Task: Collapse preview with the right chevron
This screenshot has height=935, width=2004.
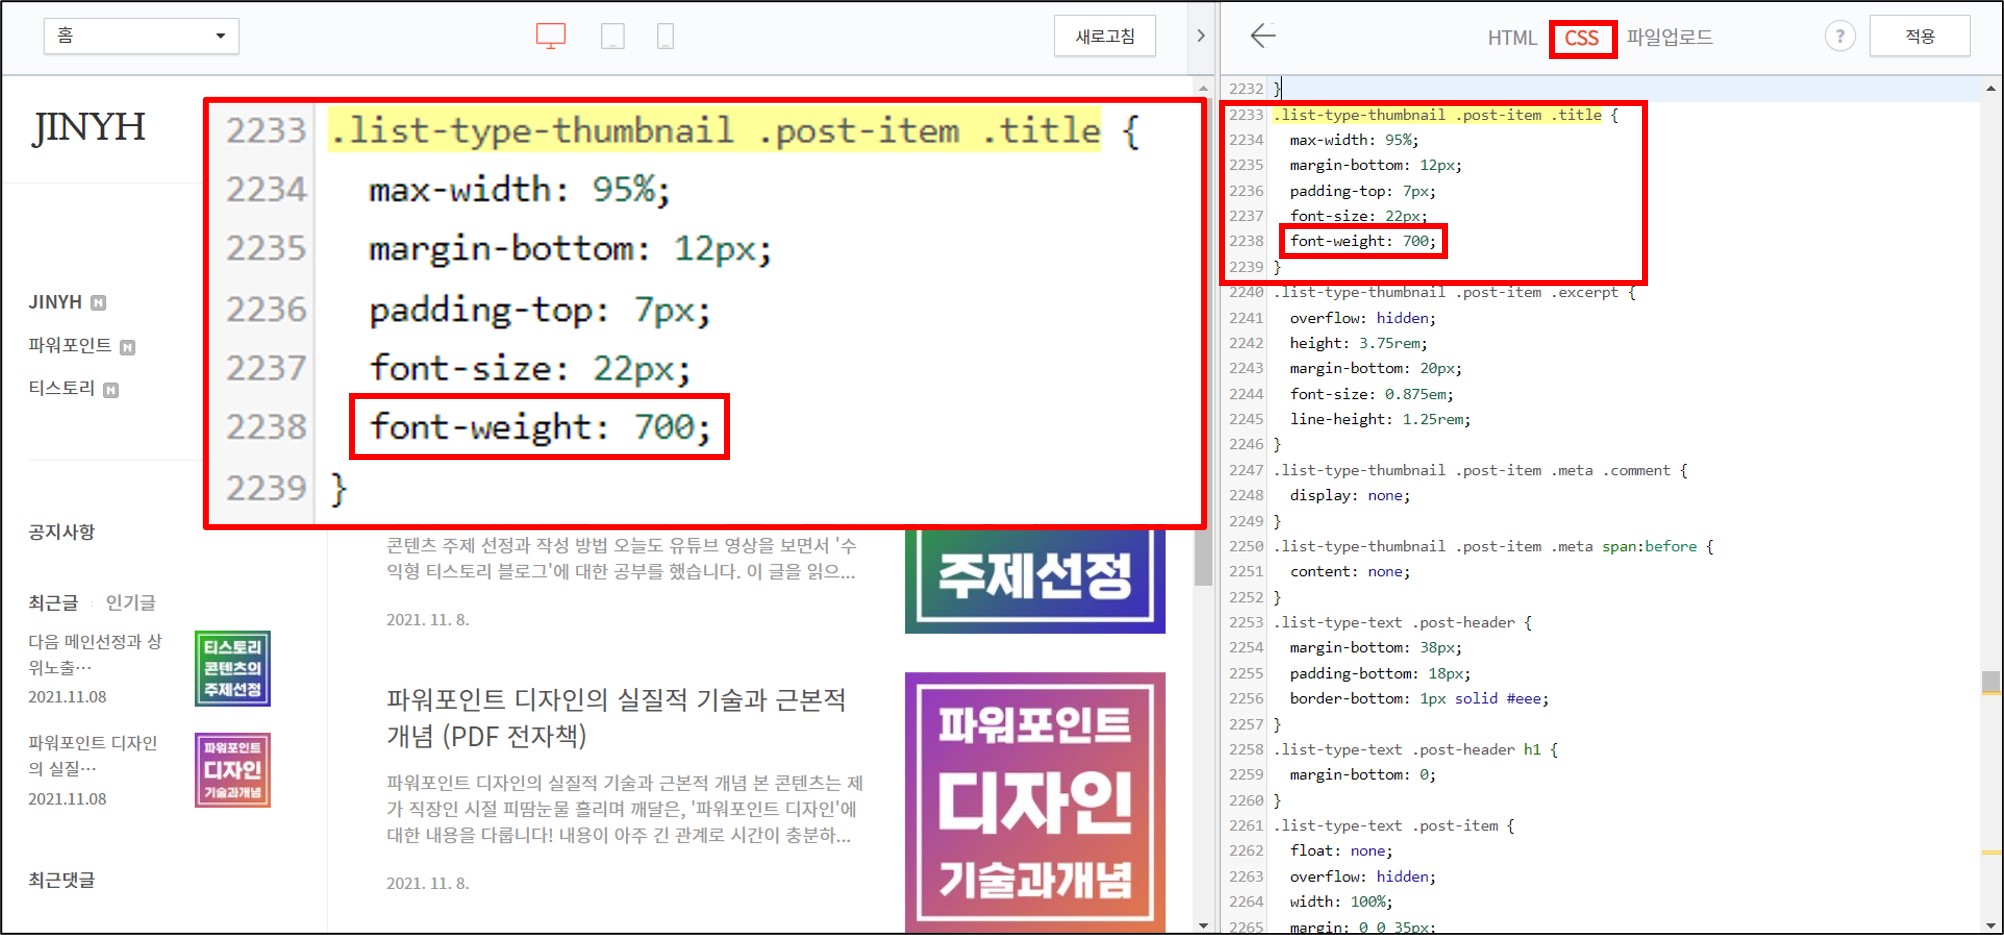Action: [x=1201, y=36]
